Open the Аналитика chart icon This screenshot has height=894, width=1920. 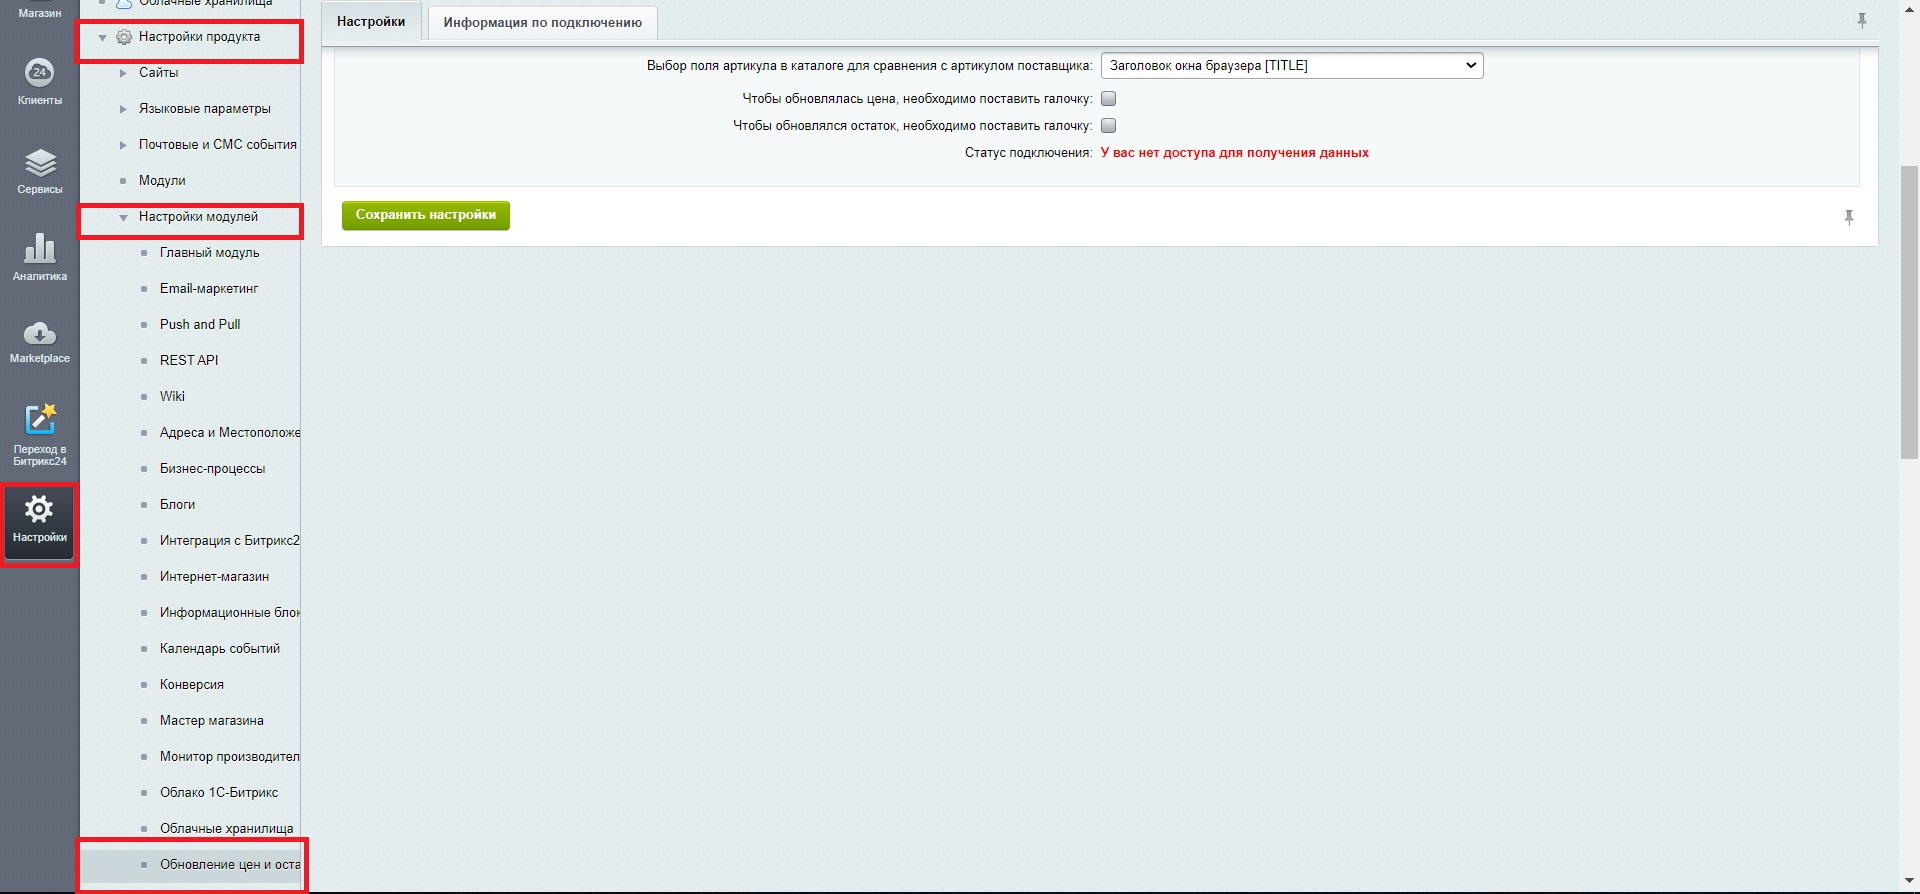[x=39, y=257]
